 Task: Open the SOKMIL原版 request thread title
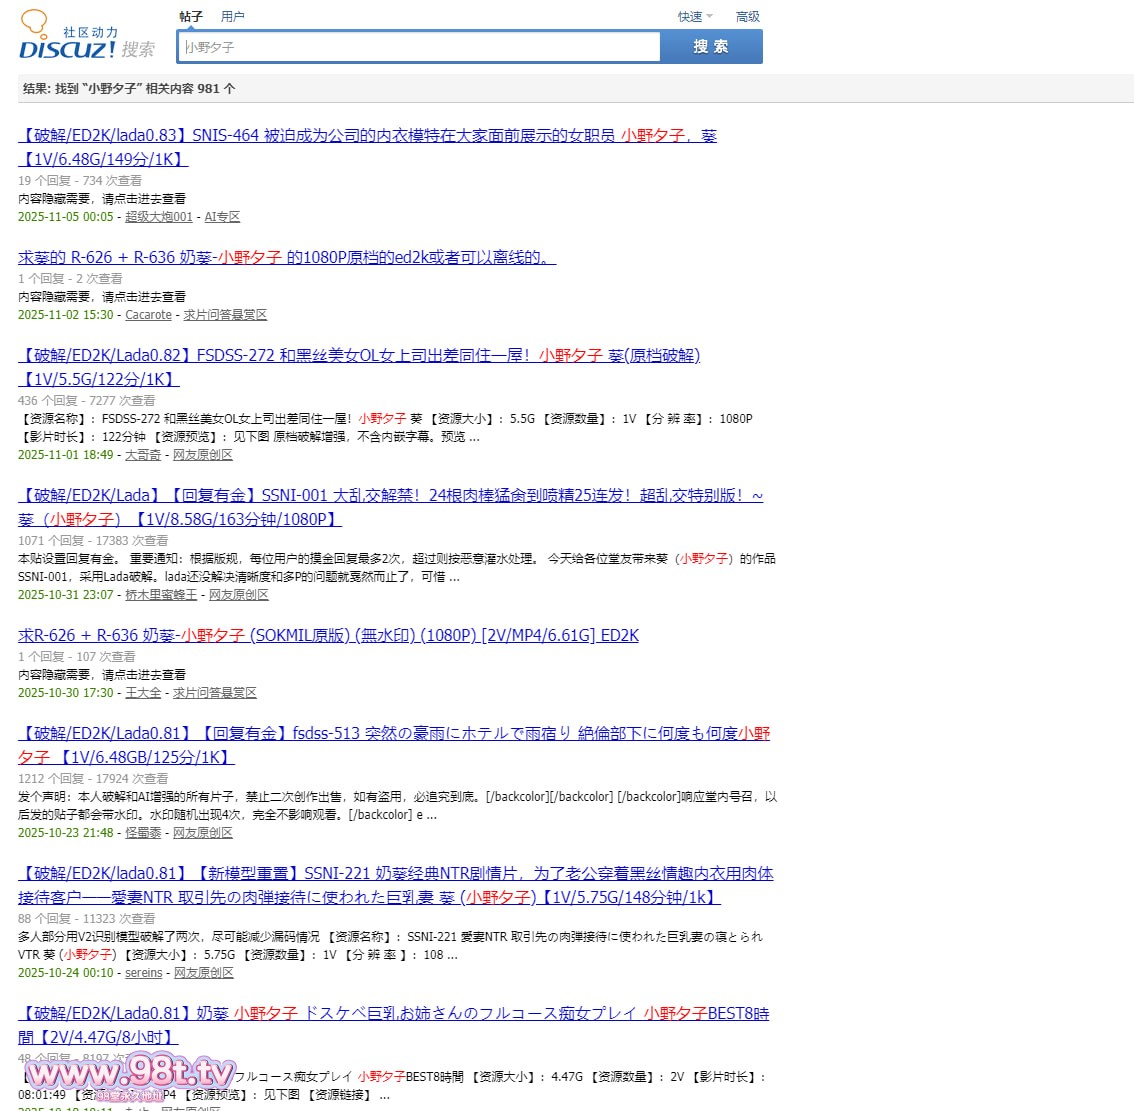pyautogui.click(x=328, y=636)
